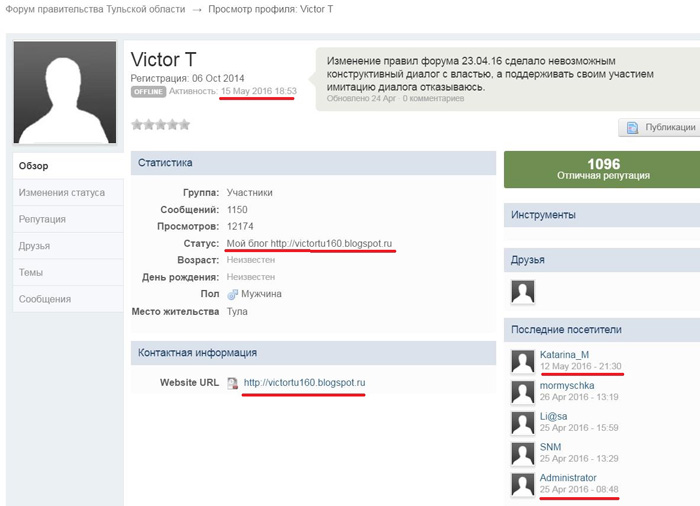Click the male gender icon
The height and width of the screenshot is (506, 700).
pos(232,294)
